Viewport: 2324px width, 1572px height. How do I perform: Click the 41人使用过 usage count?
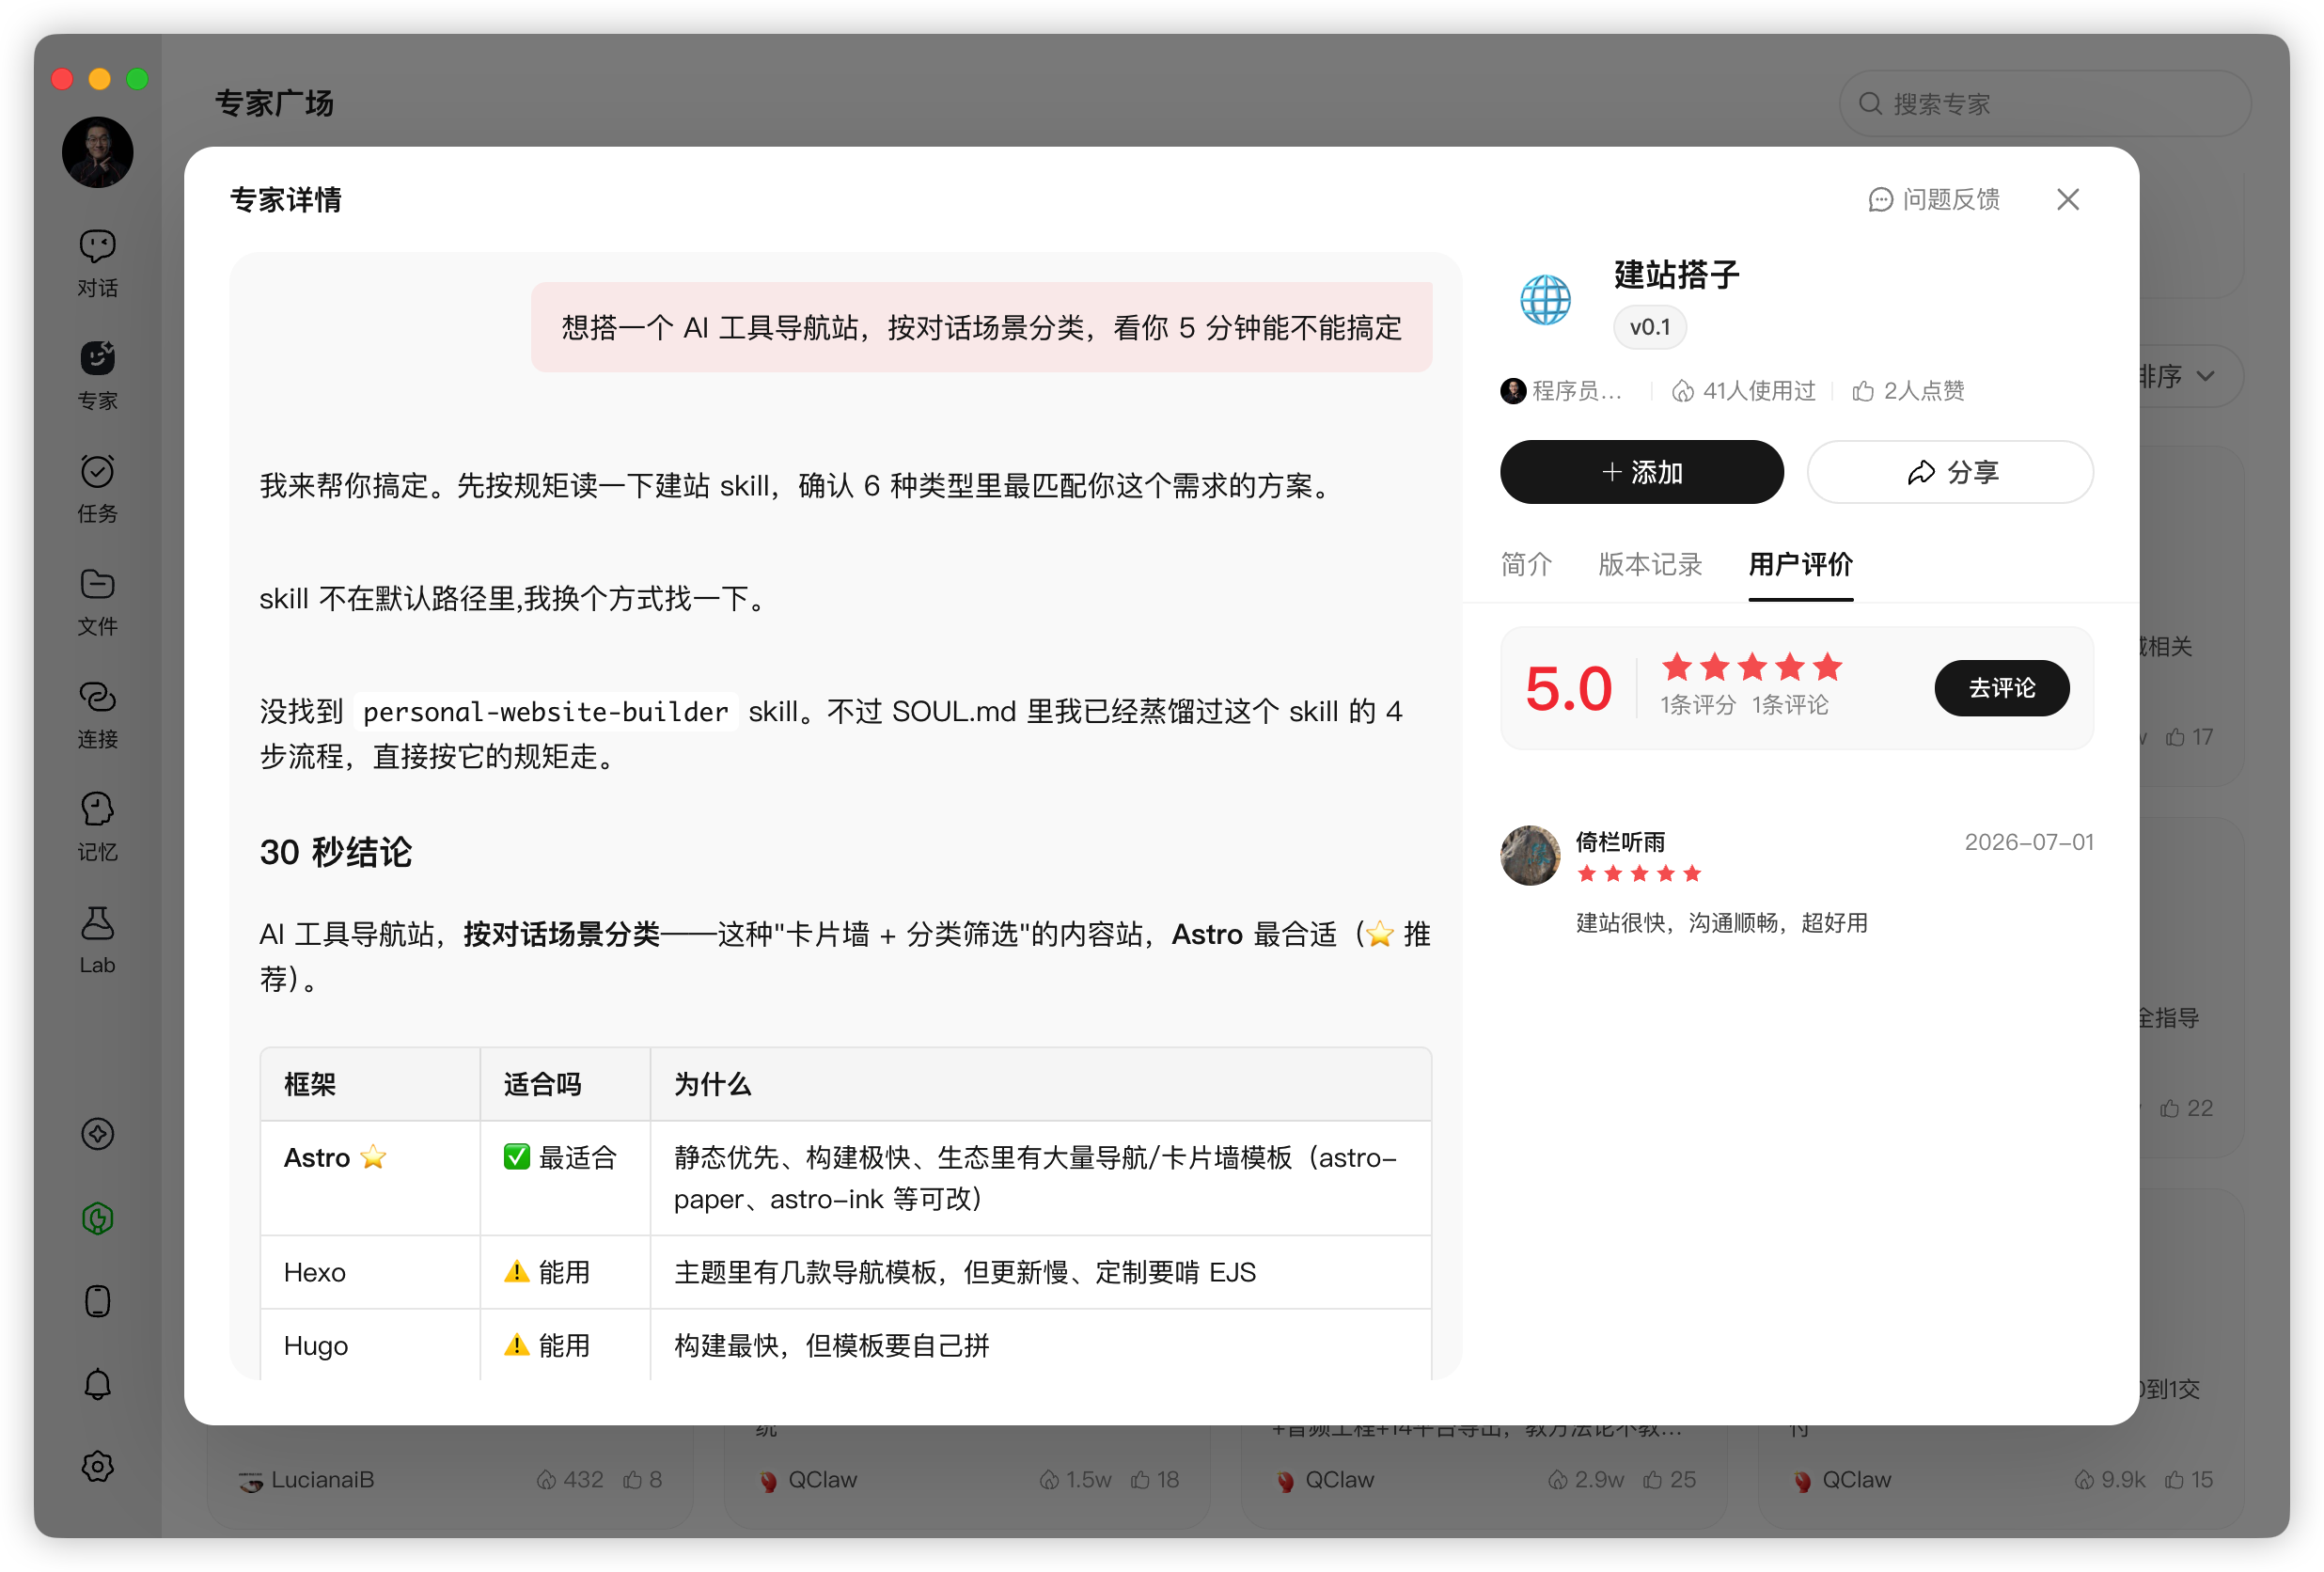(1743, 390)
